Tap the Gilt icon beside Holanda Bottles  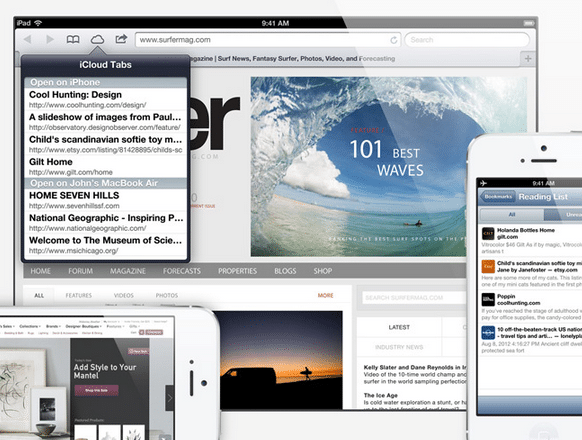[488, 234]
